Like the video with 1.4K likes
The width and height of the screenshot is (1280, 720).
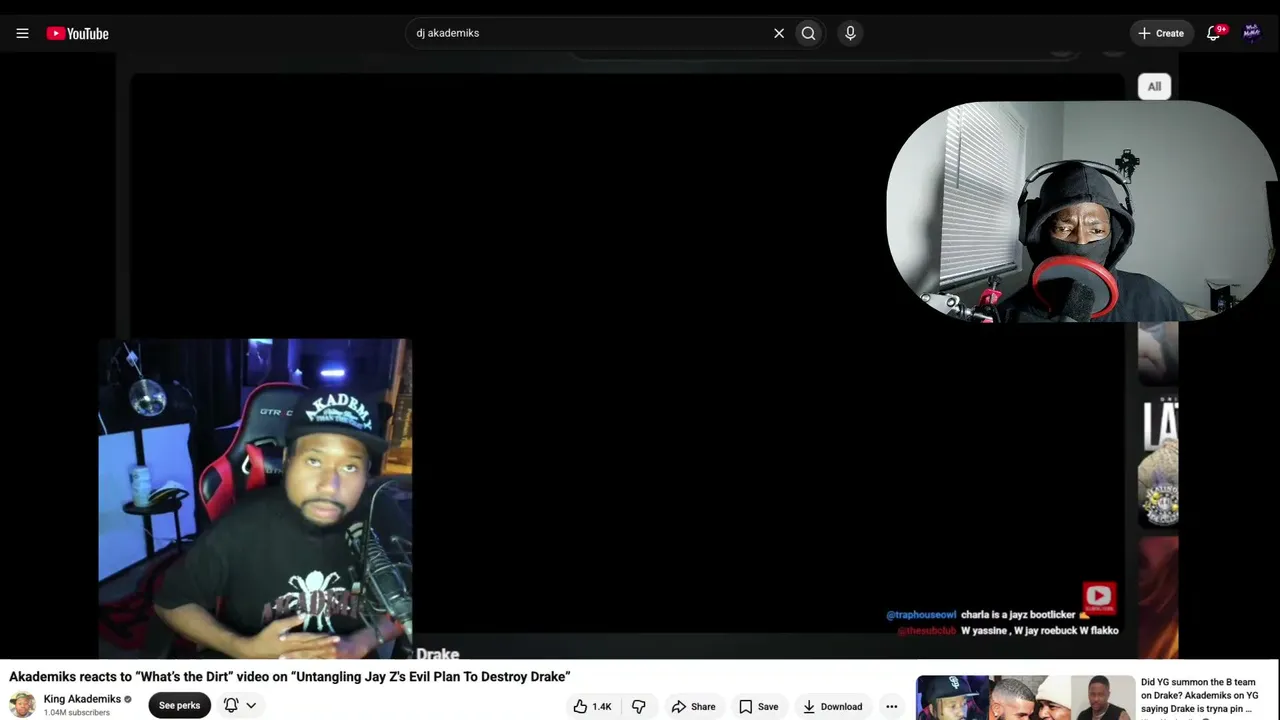coord(592,707)
